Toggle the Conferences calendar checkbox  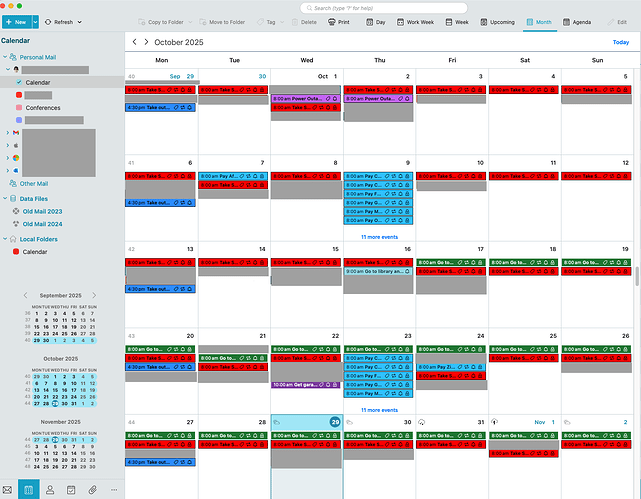(x=19, y=107)
